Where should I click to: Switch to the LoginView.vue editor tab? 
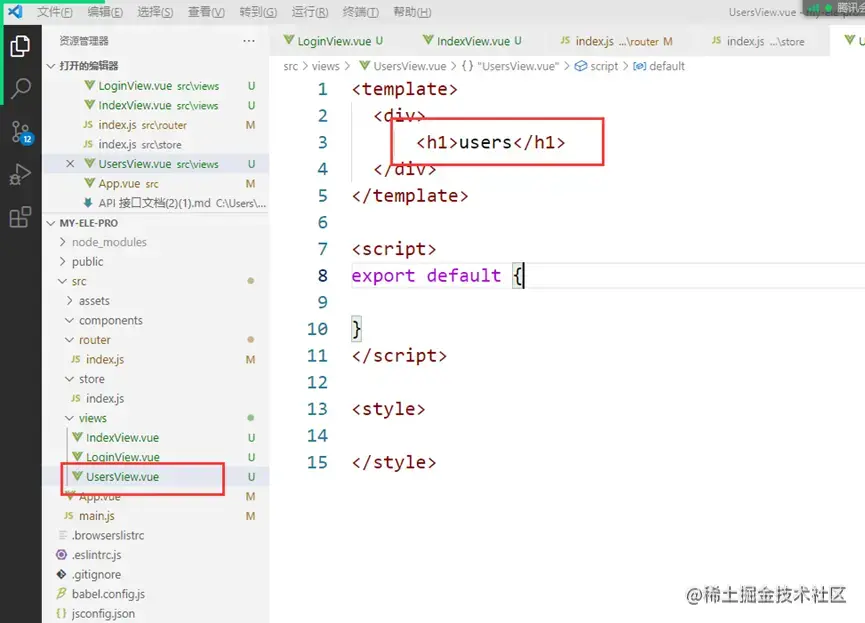click(x=334, y=41)
